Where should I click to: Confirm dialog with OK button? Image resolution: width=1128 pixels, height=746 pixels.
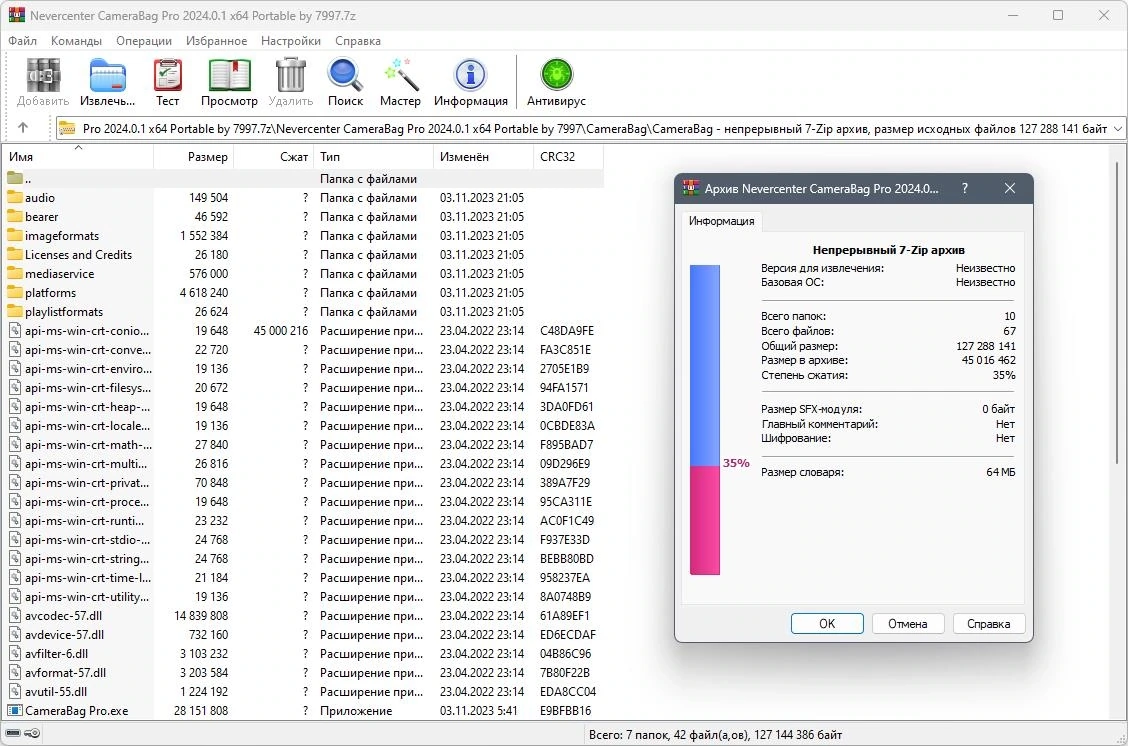(x=827, y=624)
